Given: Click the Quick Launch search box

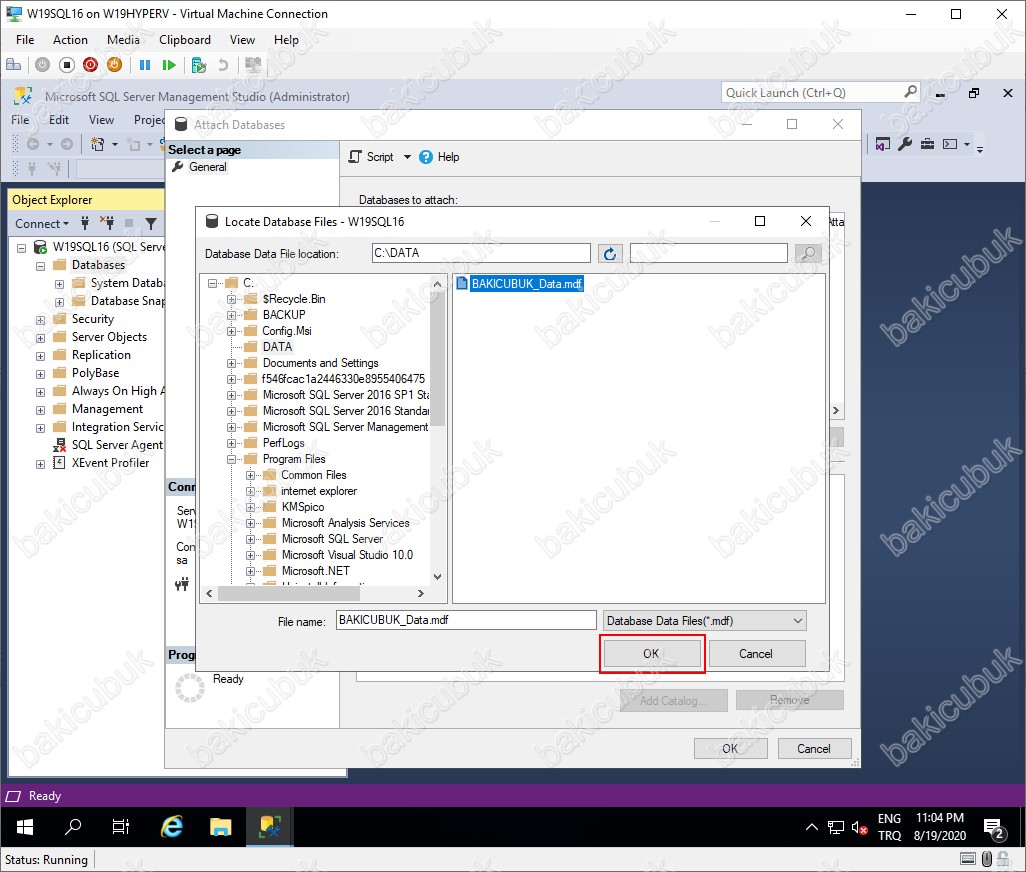Looking at the screenshot, I should [812, 93].
